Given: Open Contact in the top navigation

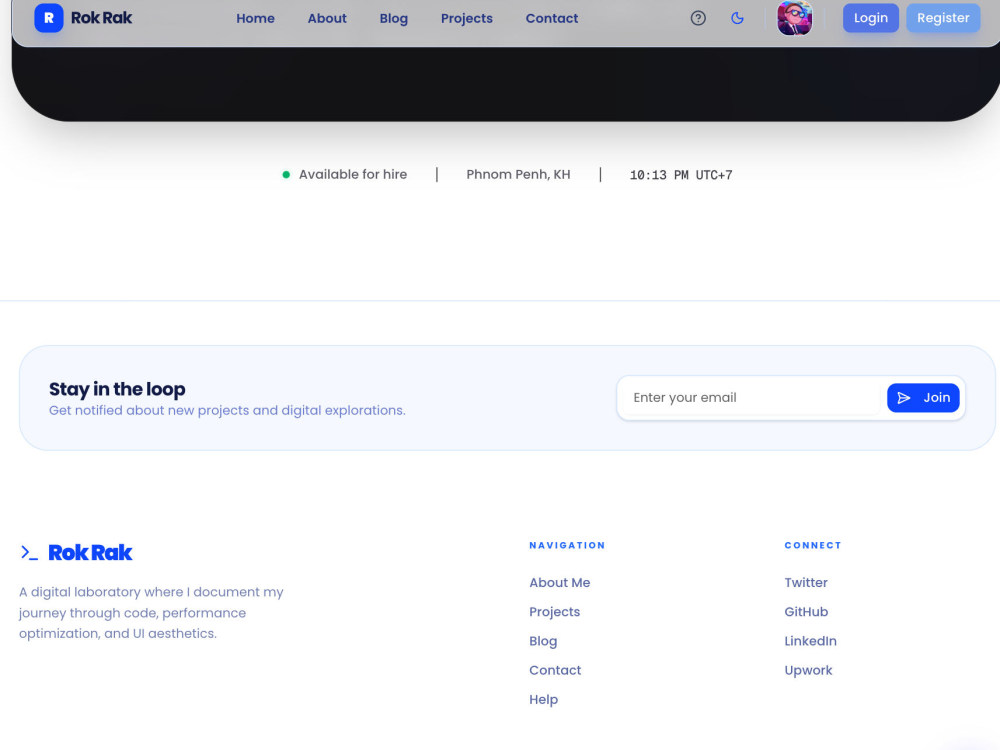Looking at the screenshot, I should click(552, 18).
